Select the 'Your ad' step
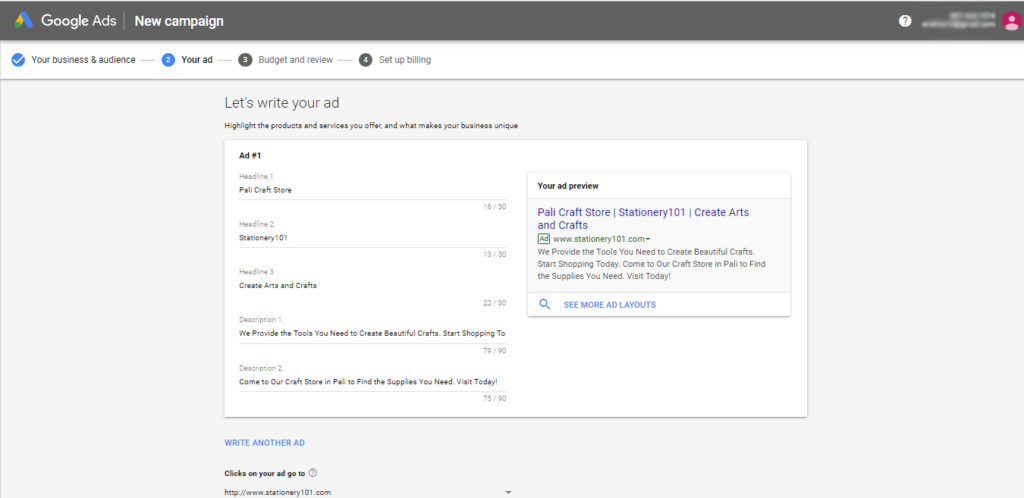The image size is (1024, 498). pyautogui.click(x=197, y=60)
